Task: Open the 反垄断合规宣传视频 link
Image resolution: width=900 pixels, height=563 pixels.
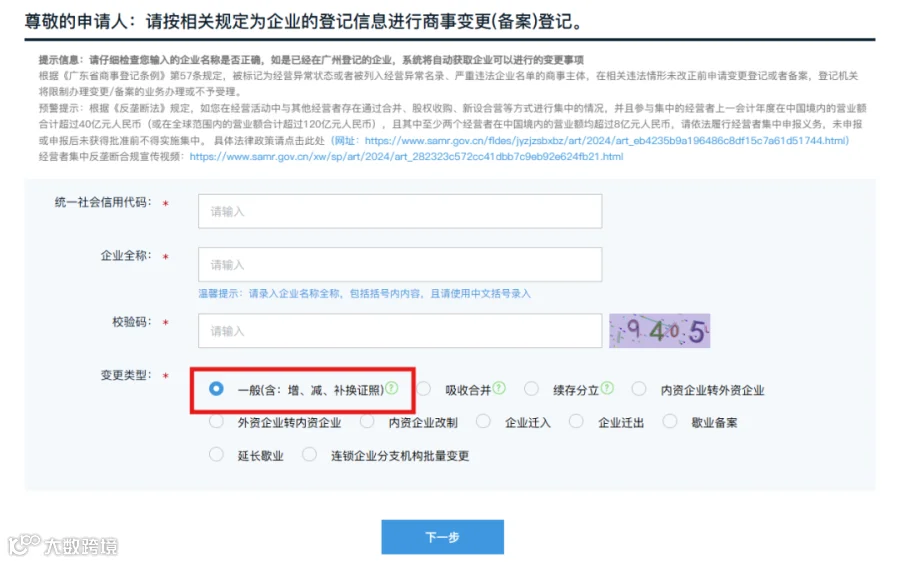Action: tap(406, 157)
